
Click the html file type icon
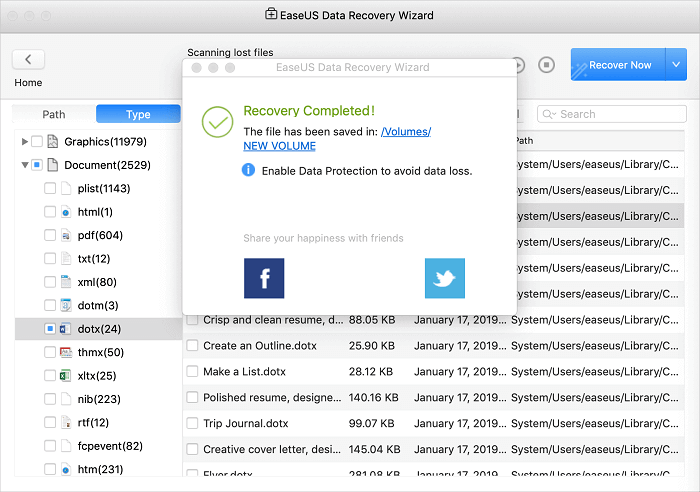point(66,212)
